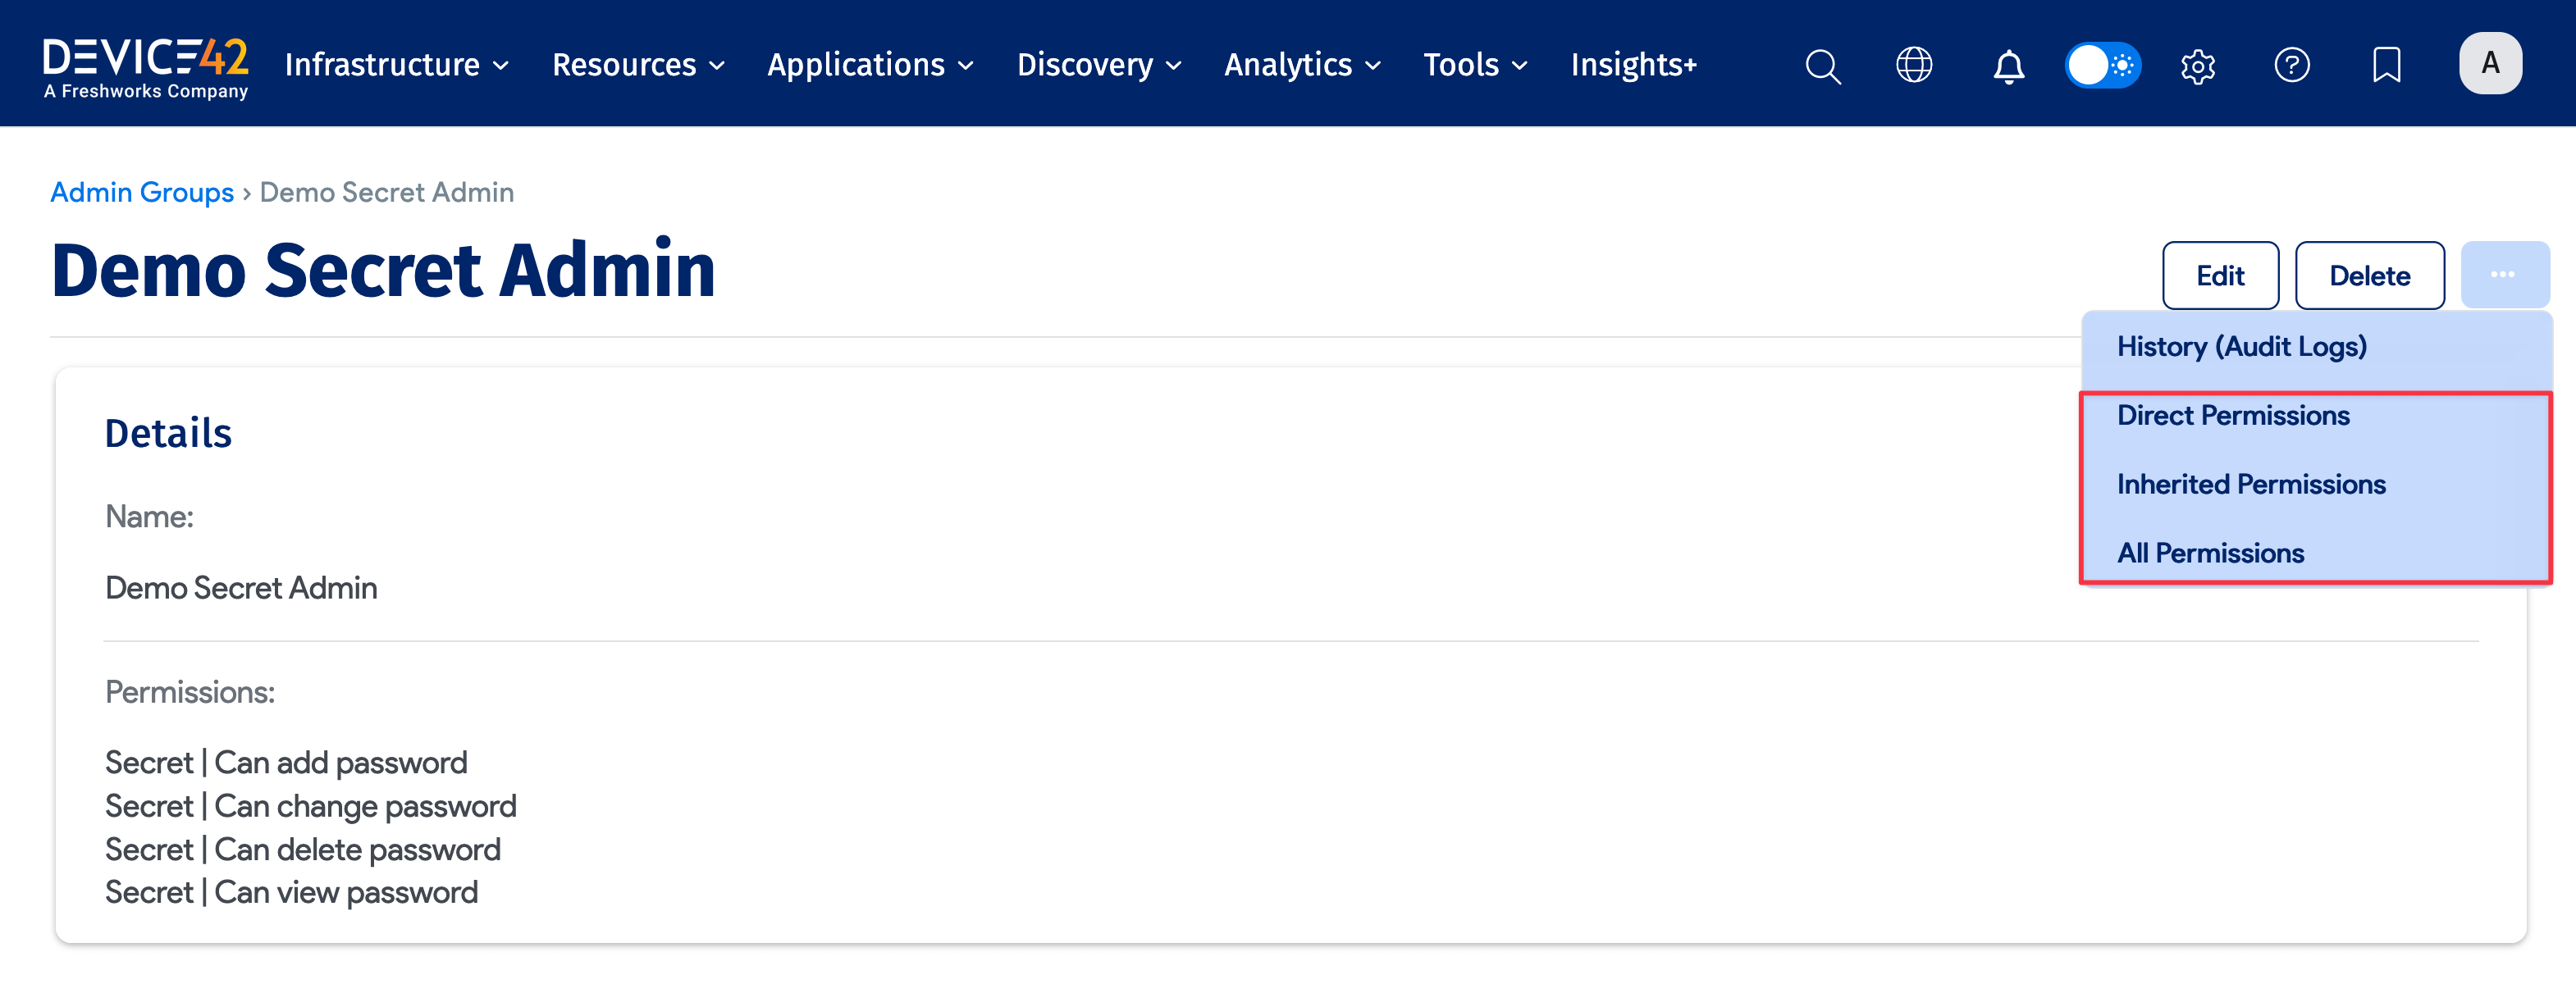The image size is (2576, 984).
Task: Click the globe language icon
Action: 1914,65
